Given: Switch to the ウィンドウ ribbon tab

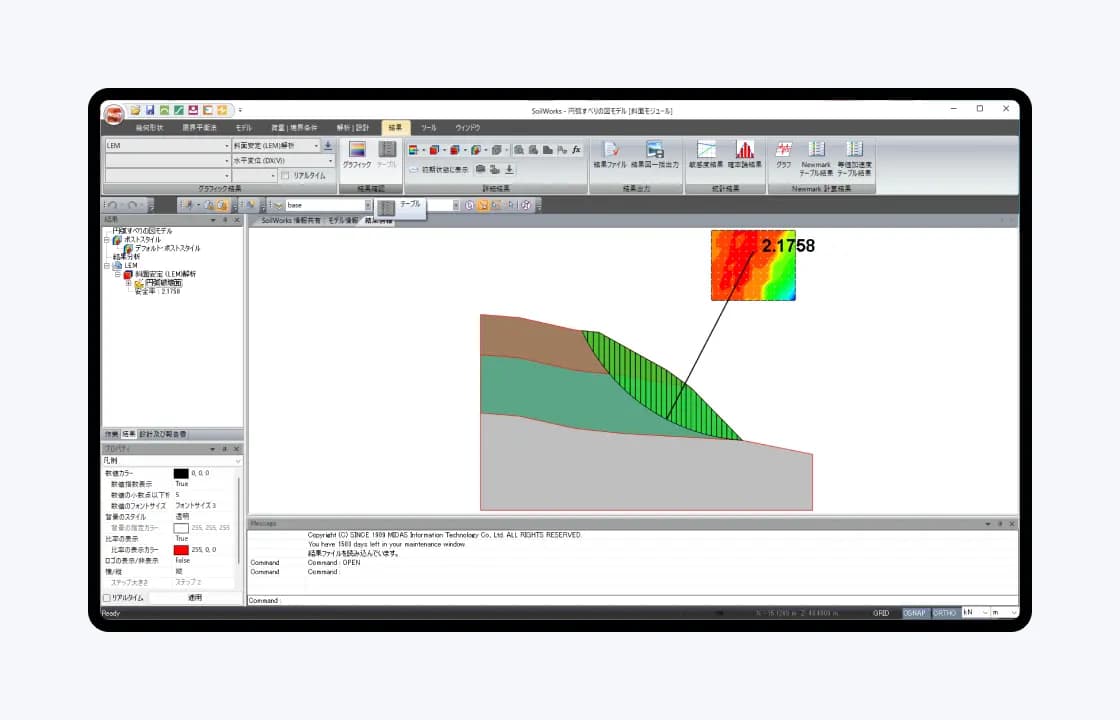Looking at the screenshot, I should (468, 127).
